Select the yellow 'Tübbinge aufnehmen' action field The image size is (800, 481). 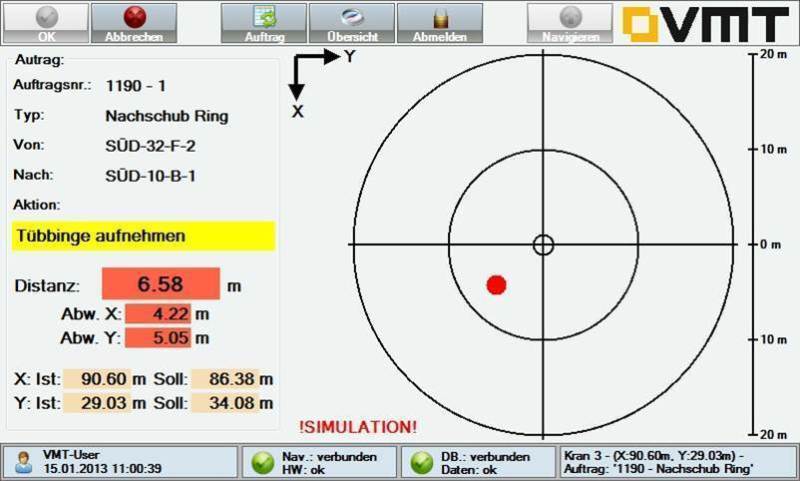click(x=144, y=236)
